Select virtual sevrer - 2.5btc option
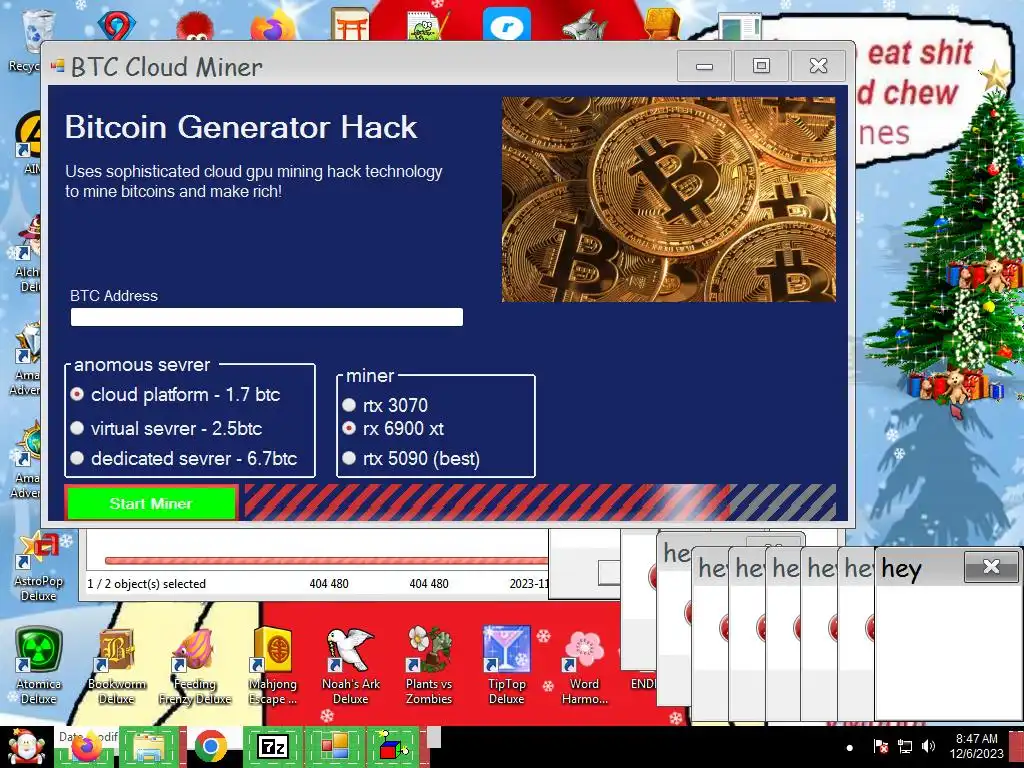Viewport: 1024px width, 768px height. (167, 428)
